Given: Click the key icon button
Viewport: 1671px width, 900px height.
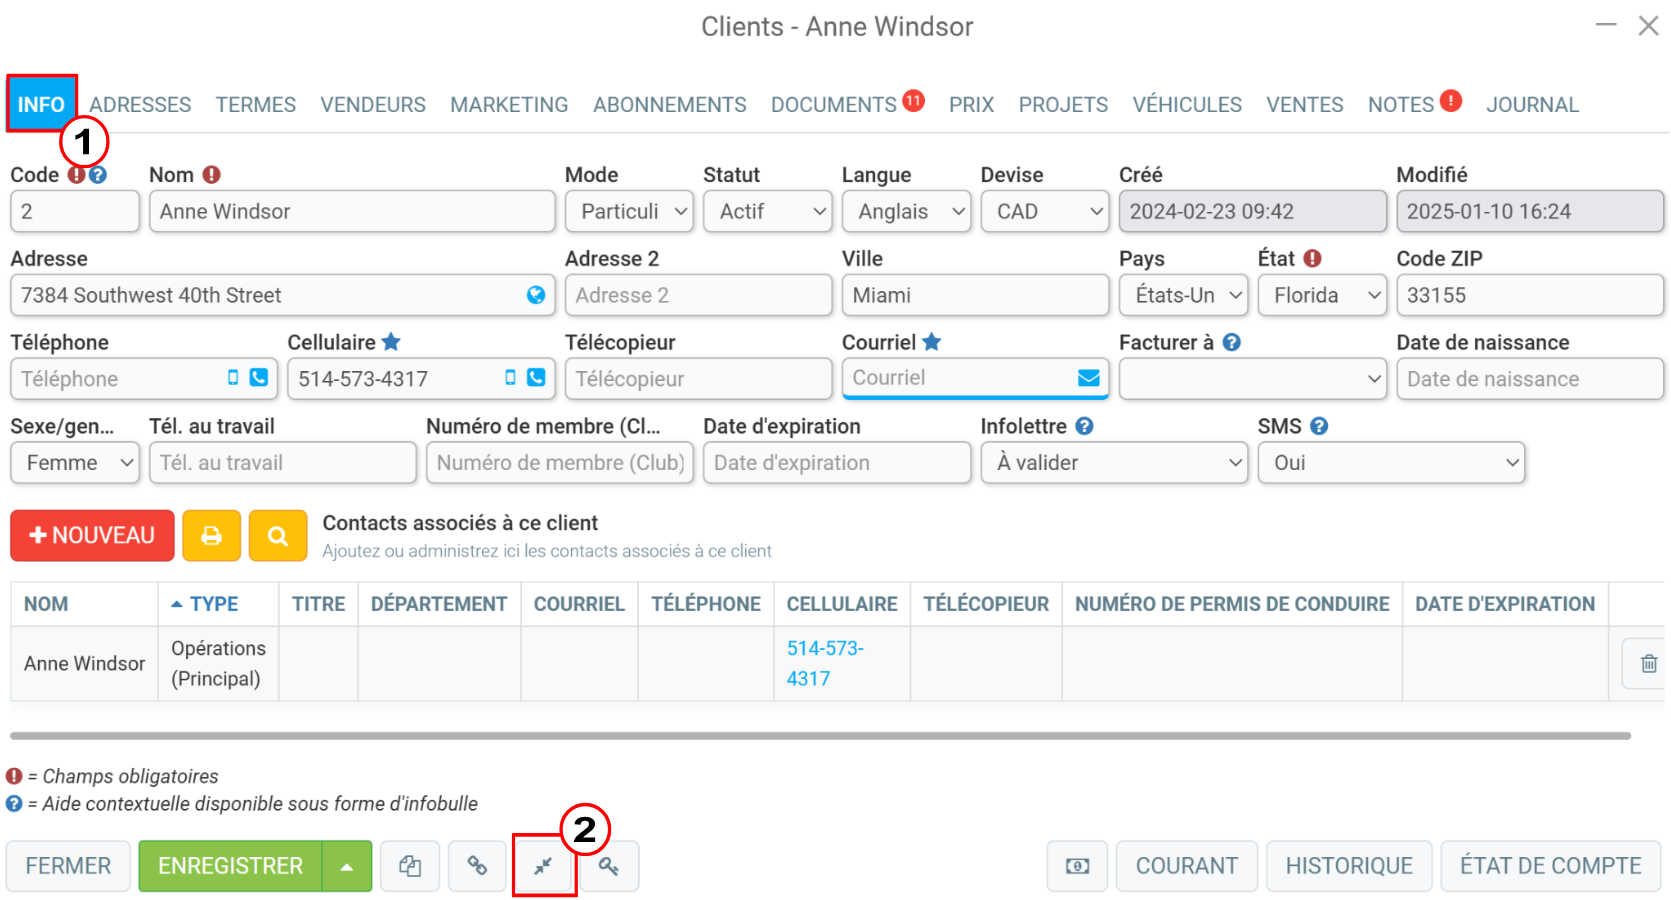Looking at the screenshot, I should pos(609,866).
